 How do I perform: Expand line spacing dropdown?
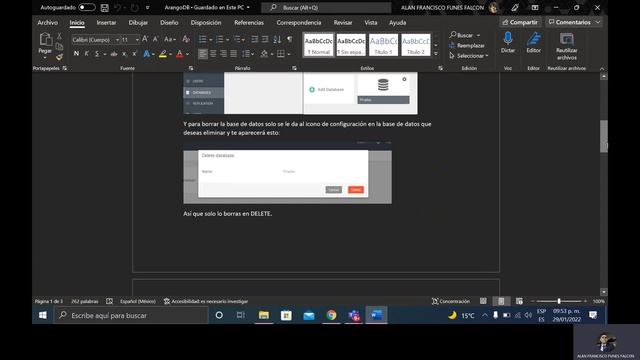pyautogui.click(x=253, y=54)
